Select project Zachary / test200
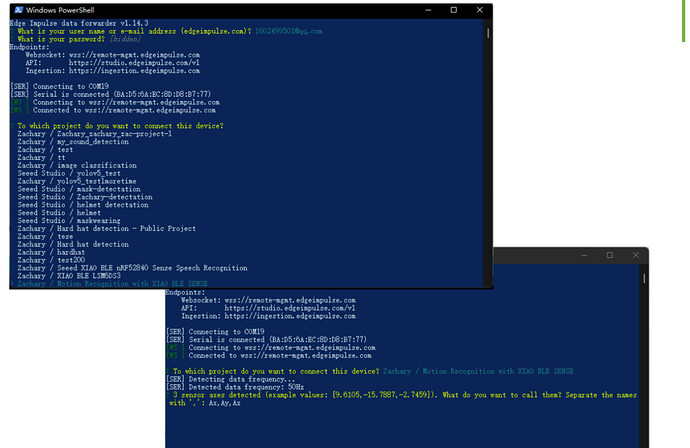This screenshot has height=448, width=690. [51, 260]
